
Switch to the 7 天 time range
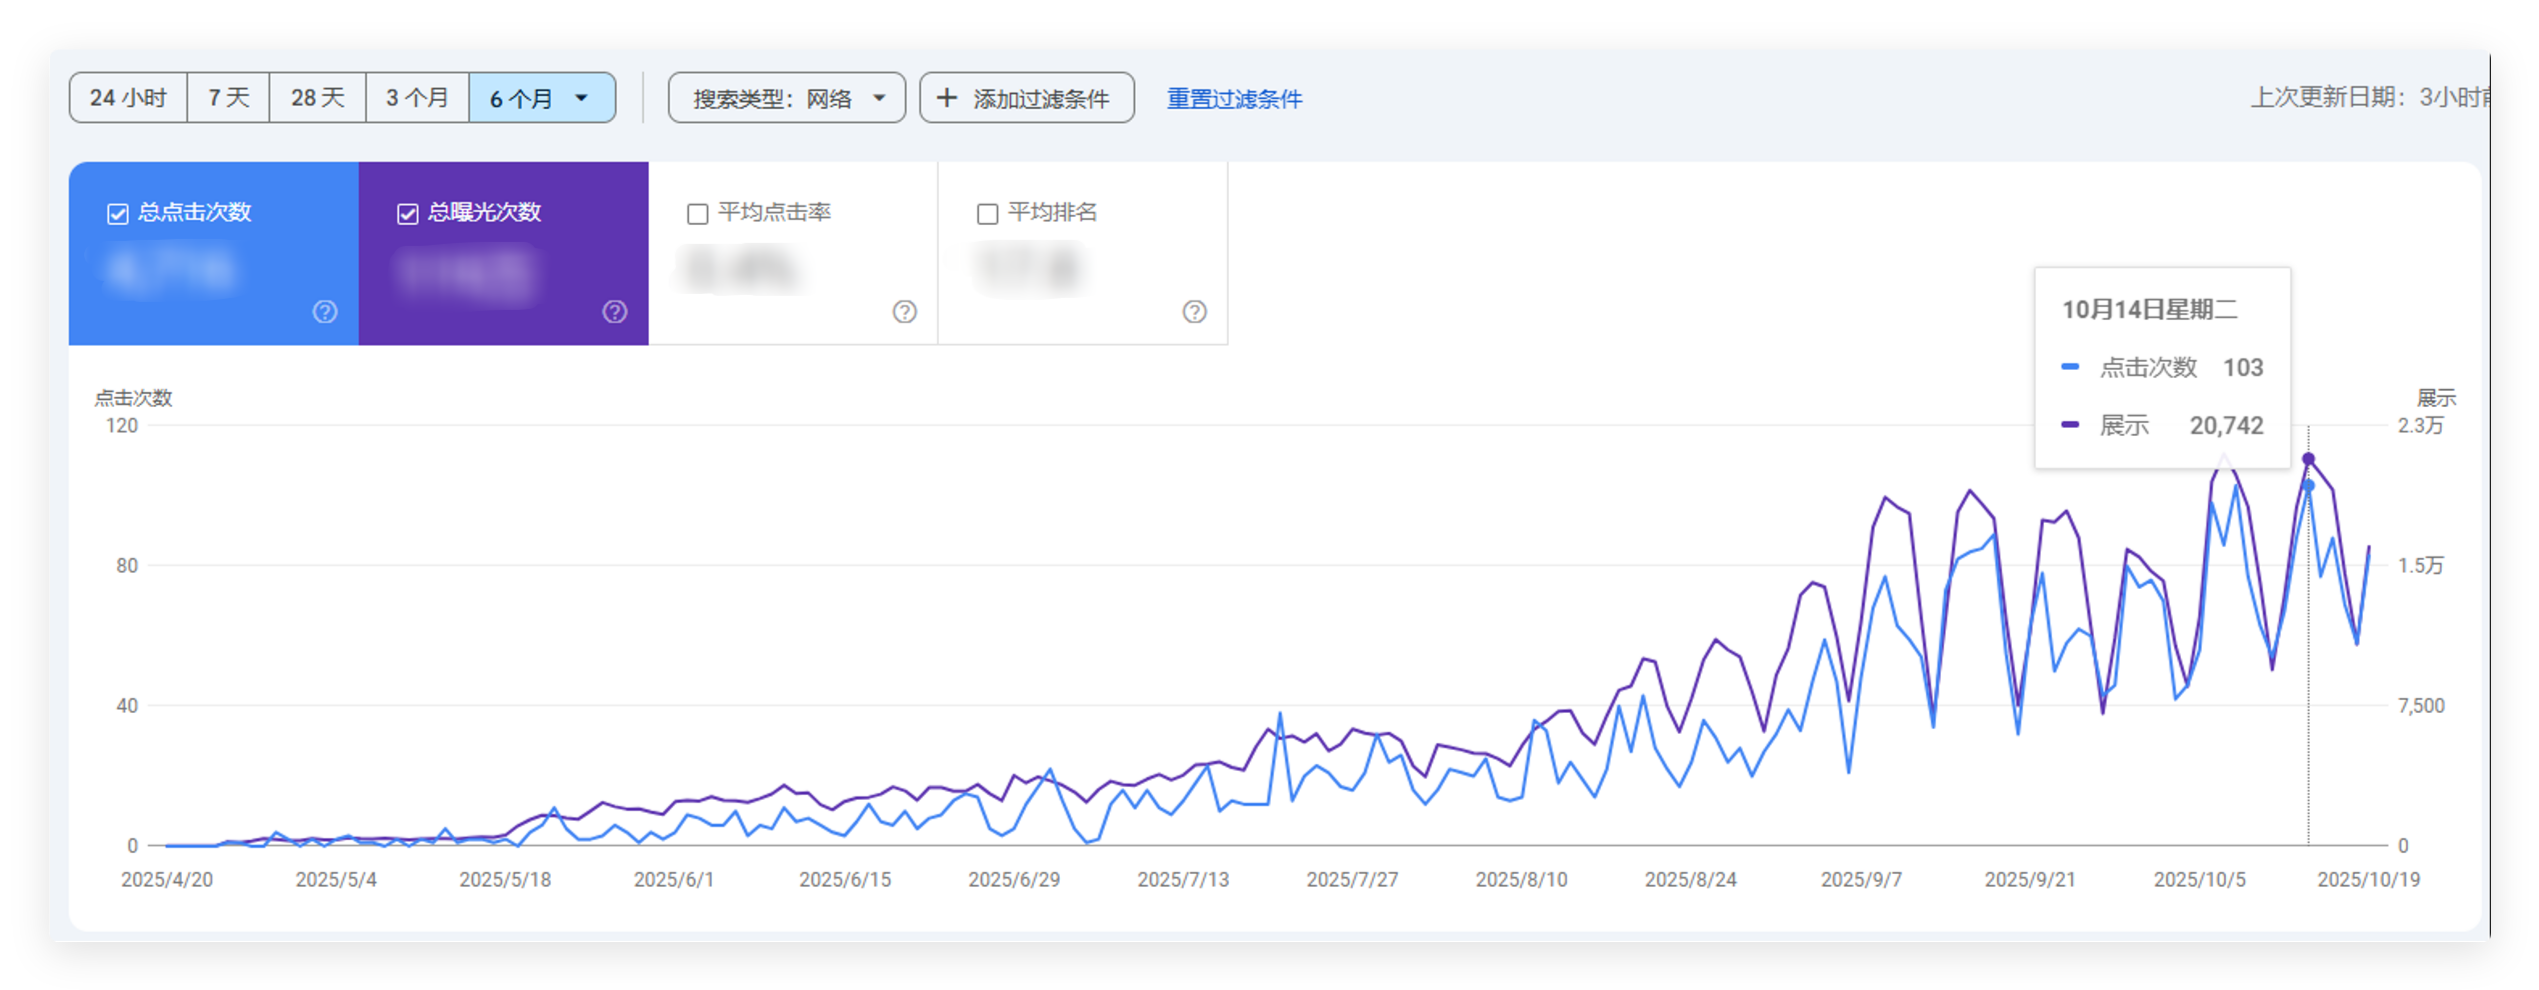point(228,98)
